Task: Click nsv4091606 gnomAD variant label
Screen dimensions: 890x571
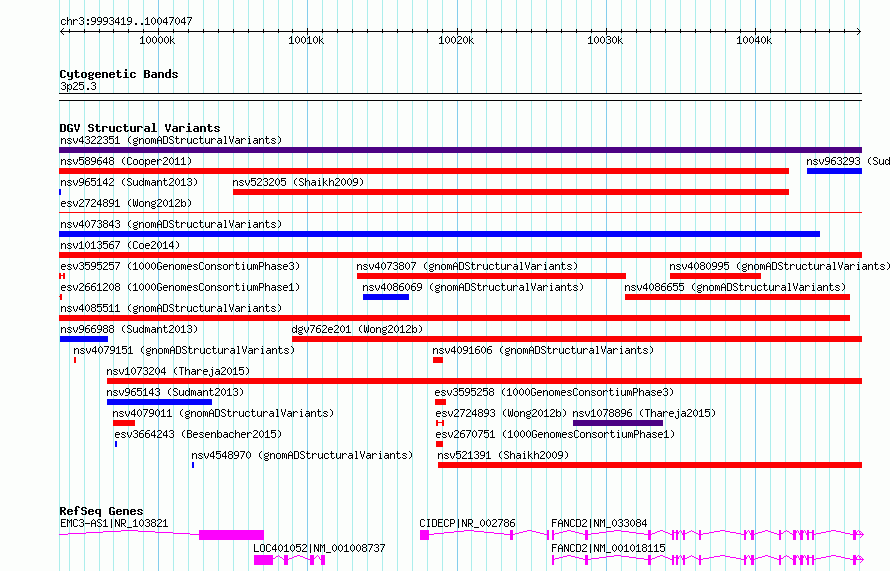Action: 543,350
